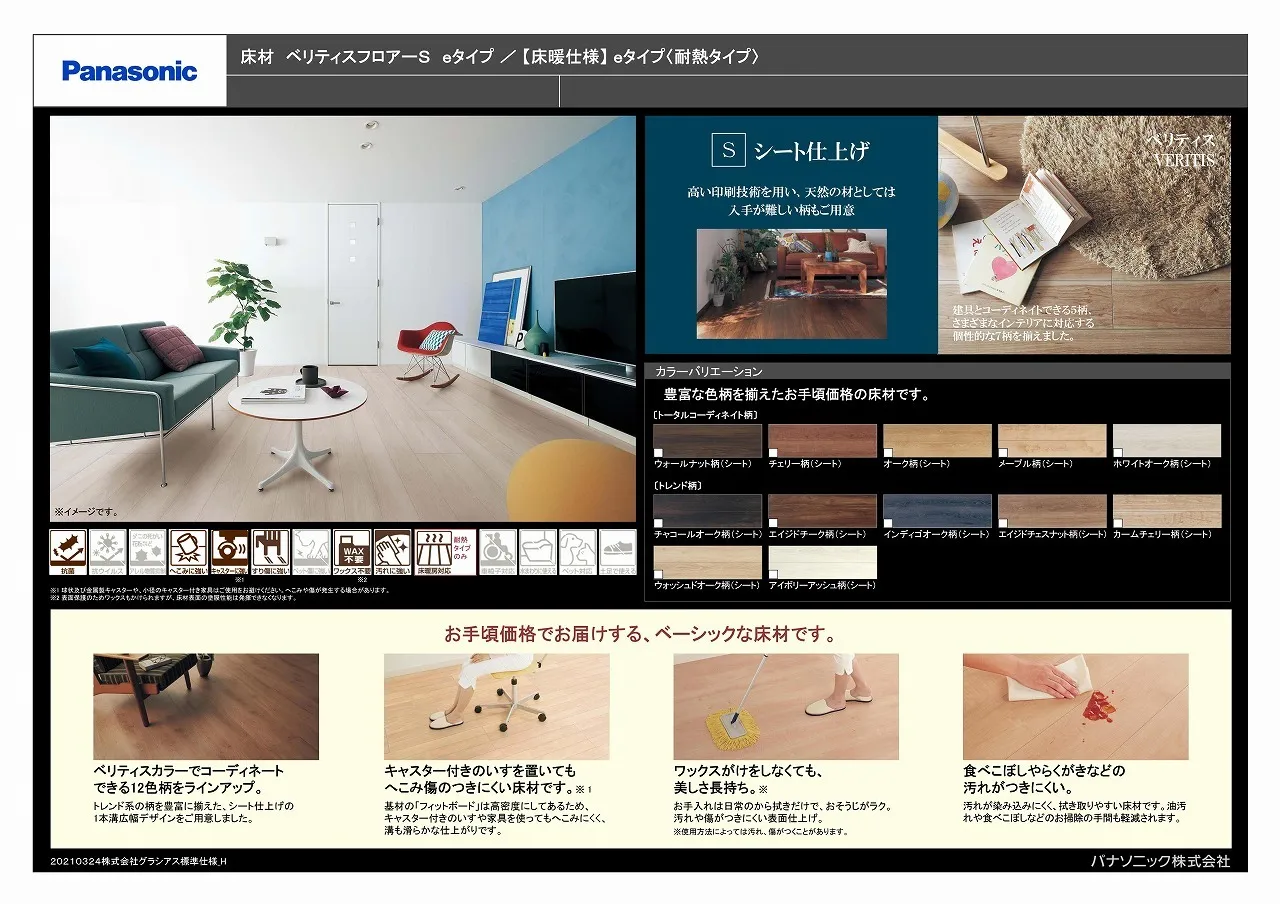Open the large living room floor photo
The height and width of the screenshot is (904, 1280).
343,319
